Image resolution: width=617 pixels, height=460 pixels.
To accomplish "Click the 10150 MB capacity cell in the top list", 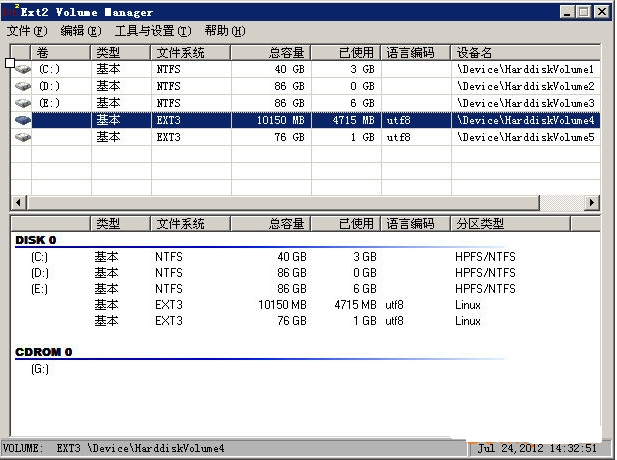I will coord(281,120).
